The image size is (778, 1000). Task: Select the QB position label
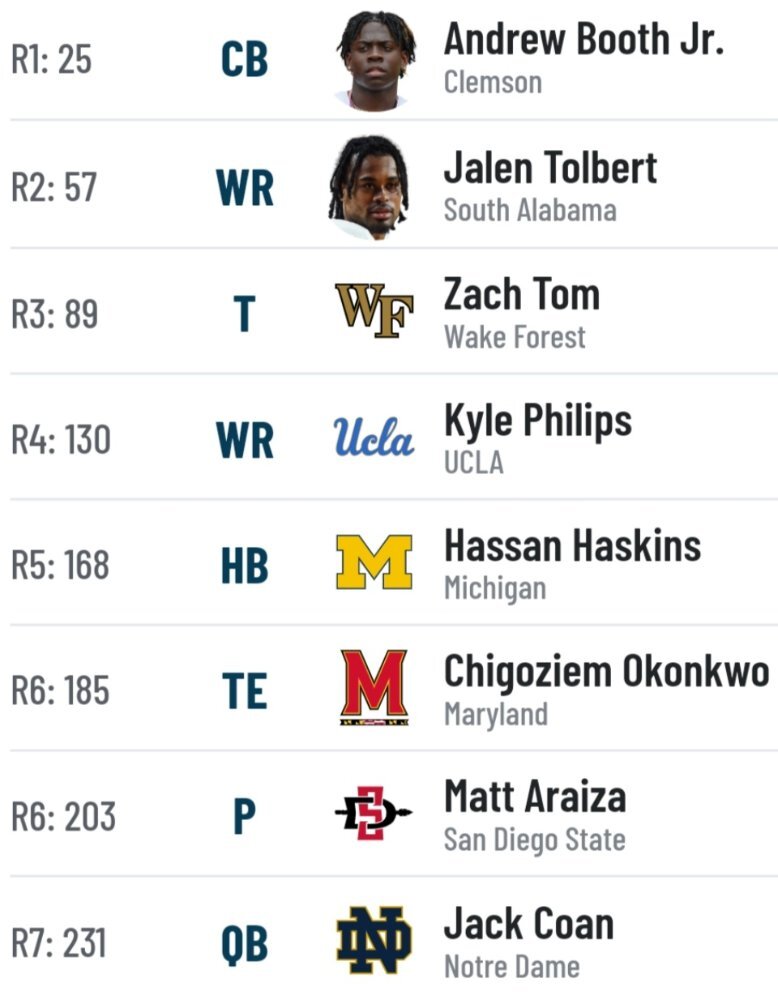point(244,944)
